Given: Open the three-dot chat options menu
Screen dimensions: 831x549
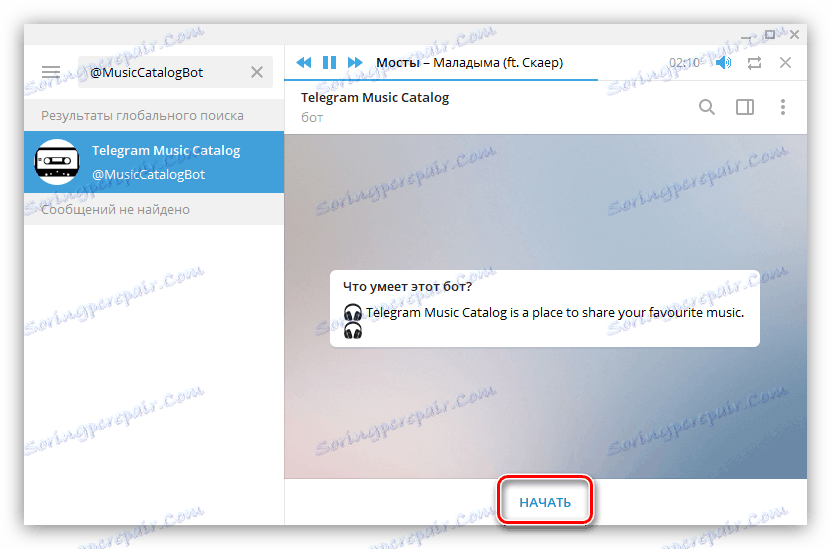Looking at the screenshot, I should point(783,107).
